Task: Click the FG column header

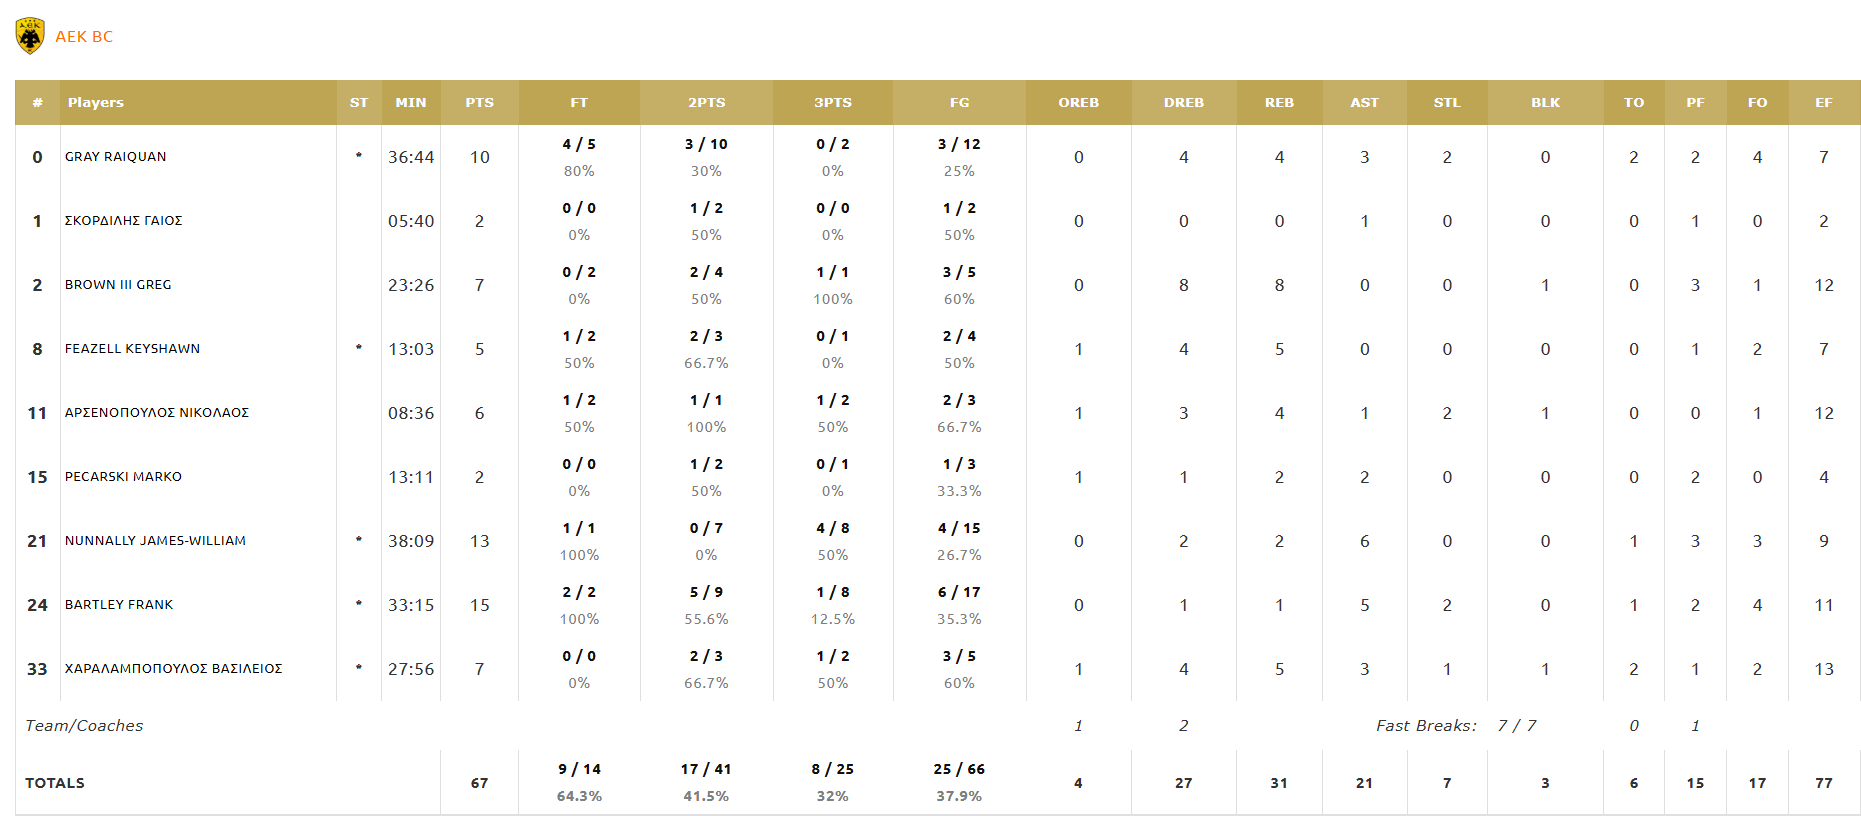Action: (x=959, y=103)
